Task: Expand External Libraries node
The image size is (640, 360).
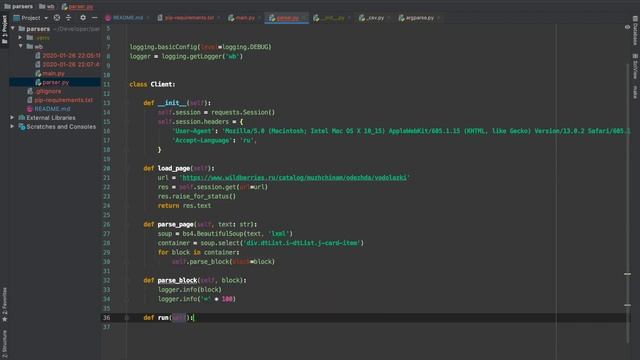Action: pyautogui.click(x=12, y=118)
